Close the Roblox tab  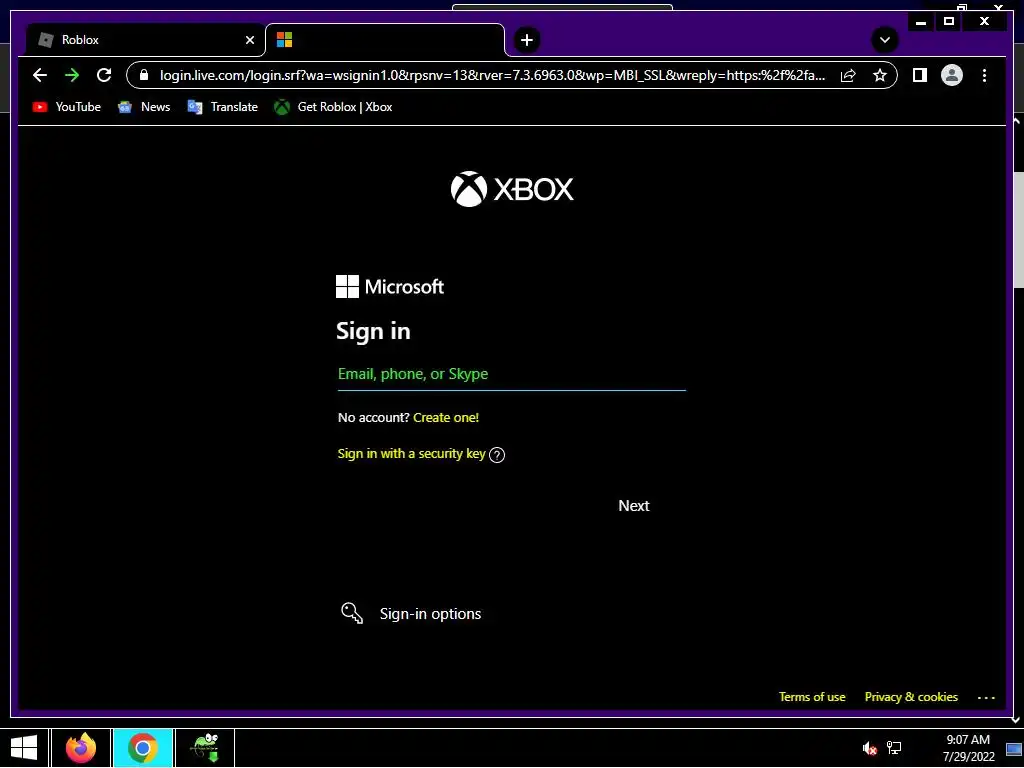(x=249, y=40)
